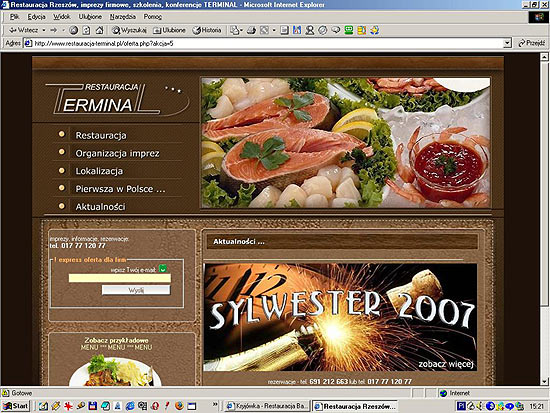Viewport: 550px width, 413px height.
Task: Open the Edycja menu
Action: tap(36, 16)
